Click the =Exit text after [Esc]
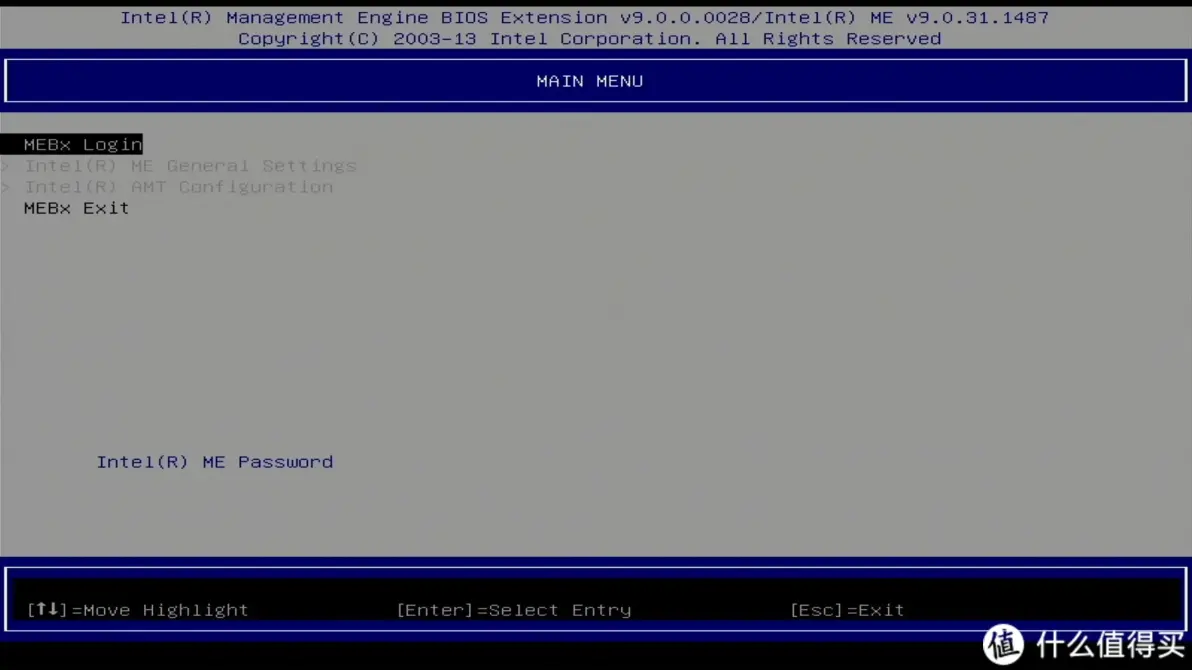The width and height of the screenshot is (1192, 670). 874,610
